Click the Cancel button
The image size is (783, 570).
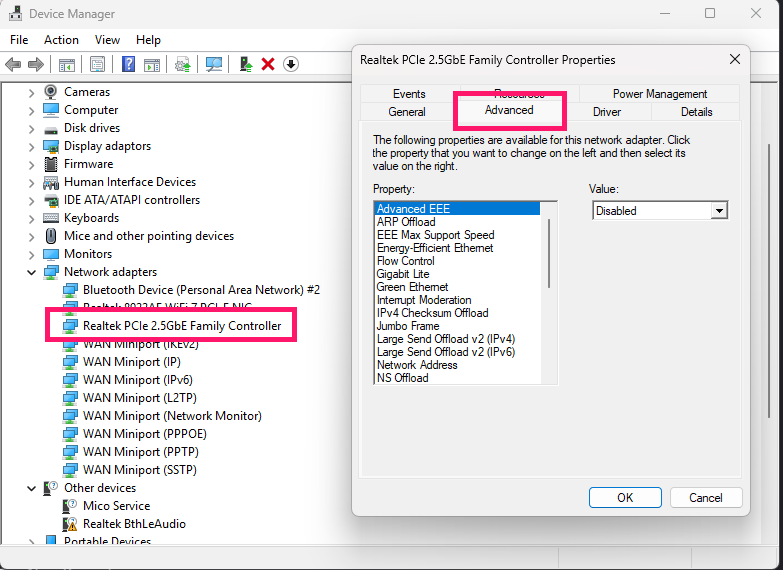click(706, 498)
